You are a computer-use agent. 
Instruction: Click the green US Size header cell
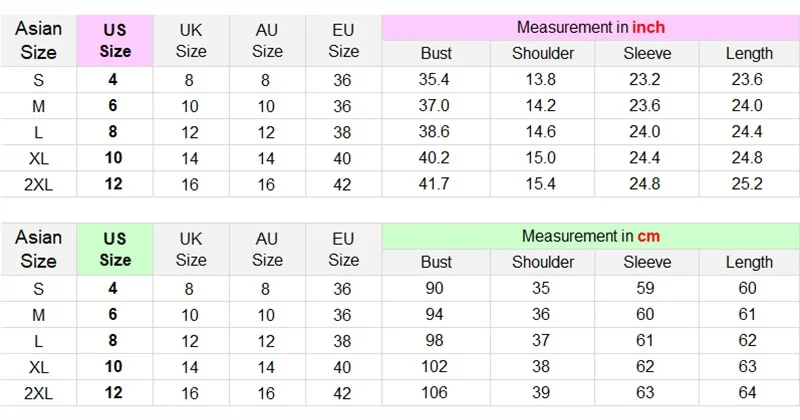(x=115, y=249)
